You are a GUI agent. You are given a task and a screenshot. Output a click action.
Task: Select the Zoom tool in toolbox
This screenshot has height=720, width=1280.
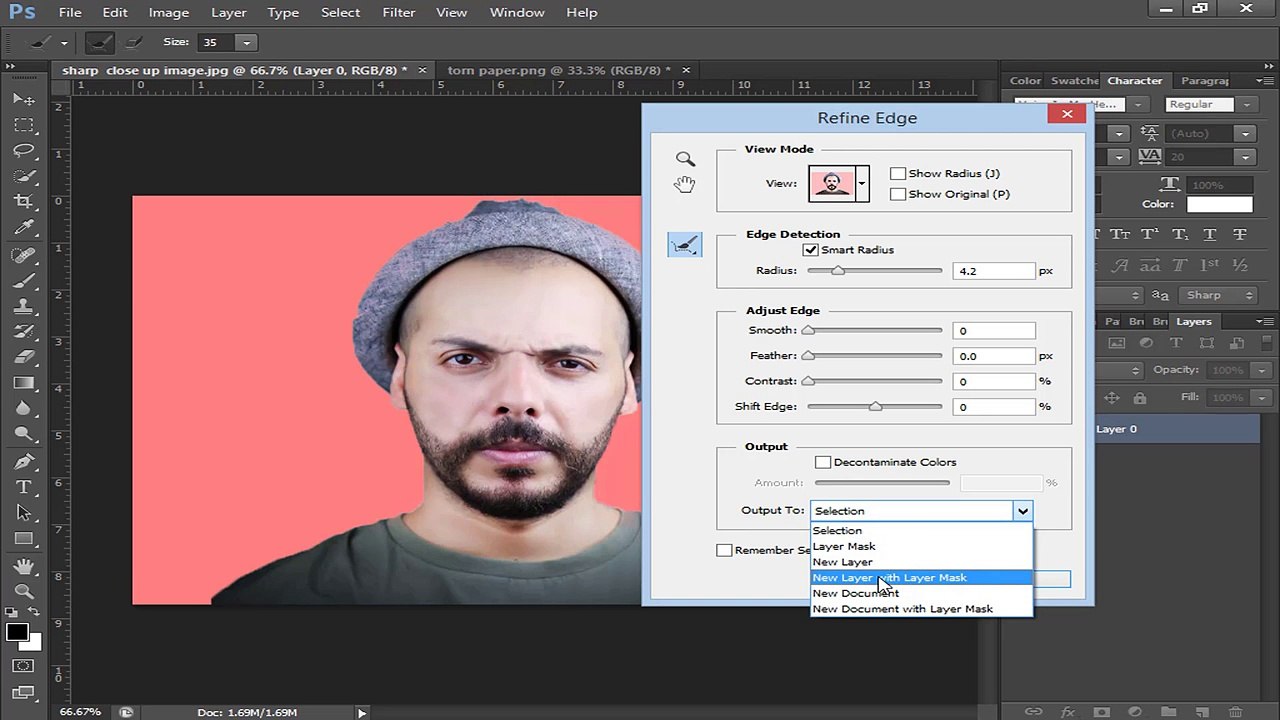[24, 592]
